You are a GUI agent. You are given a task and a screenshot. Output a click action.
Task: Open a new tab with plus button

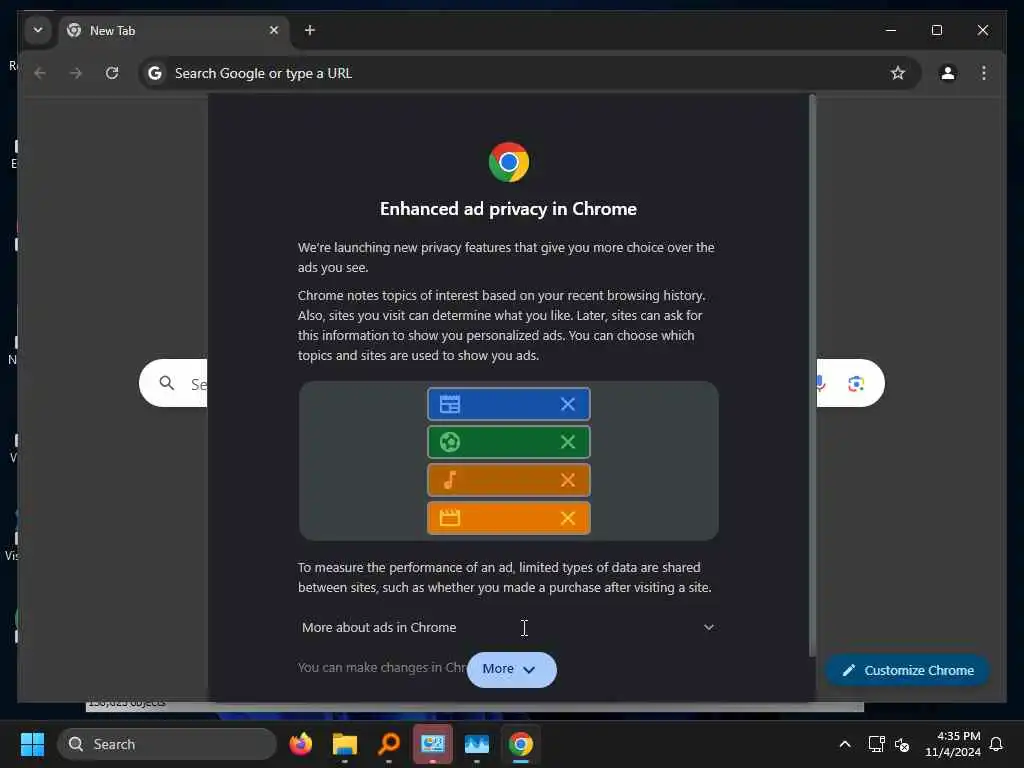(310, 30)
